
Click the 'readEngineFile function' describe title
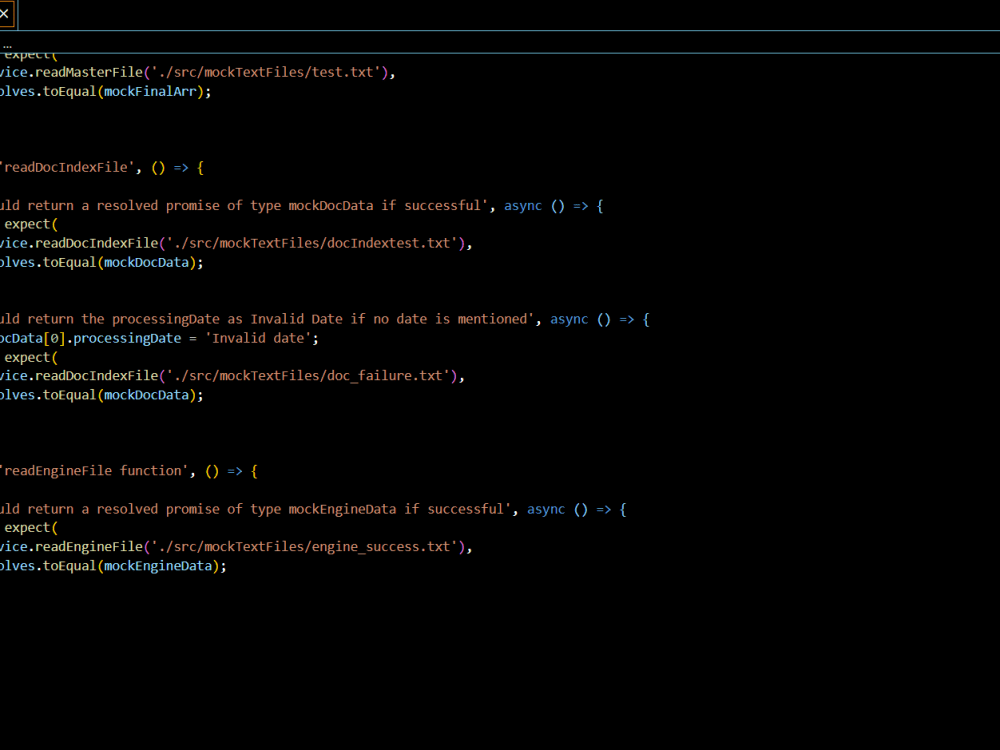[x=94, y=471]
